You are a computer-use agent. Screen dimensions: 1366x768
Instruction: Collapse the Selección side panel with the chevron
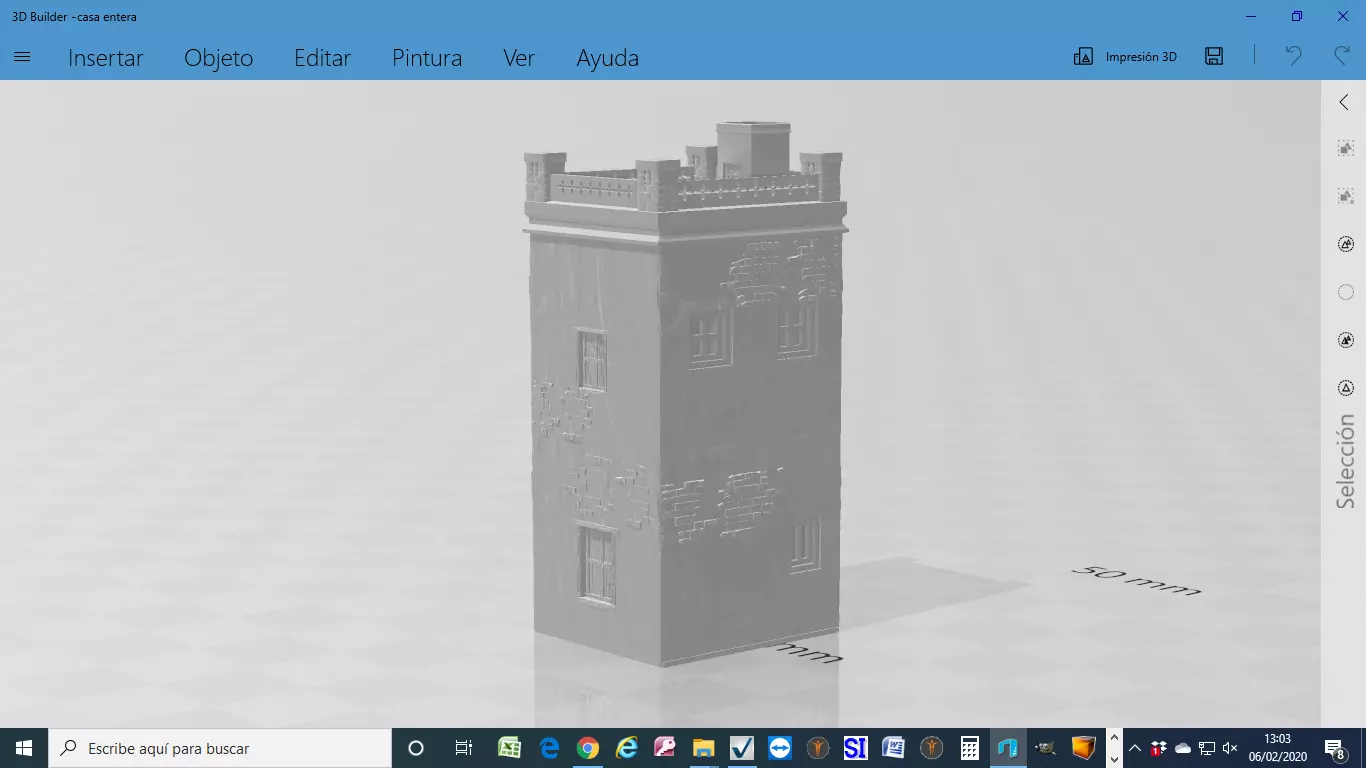(1344, 102)
